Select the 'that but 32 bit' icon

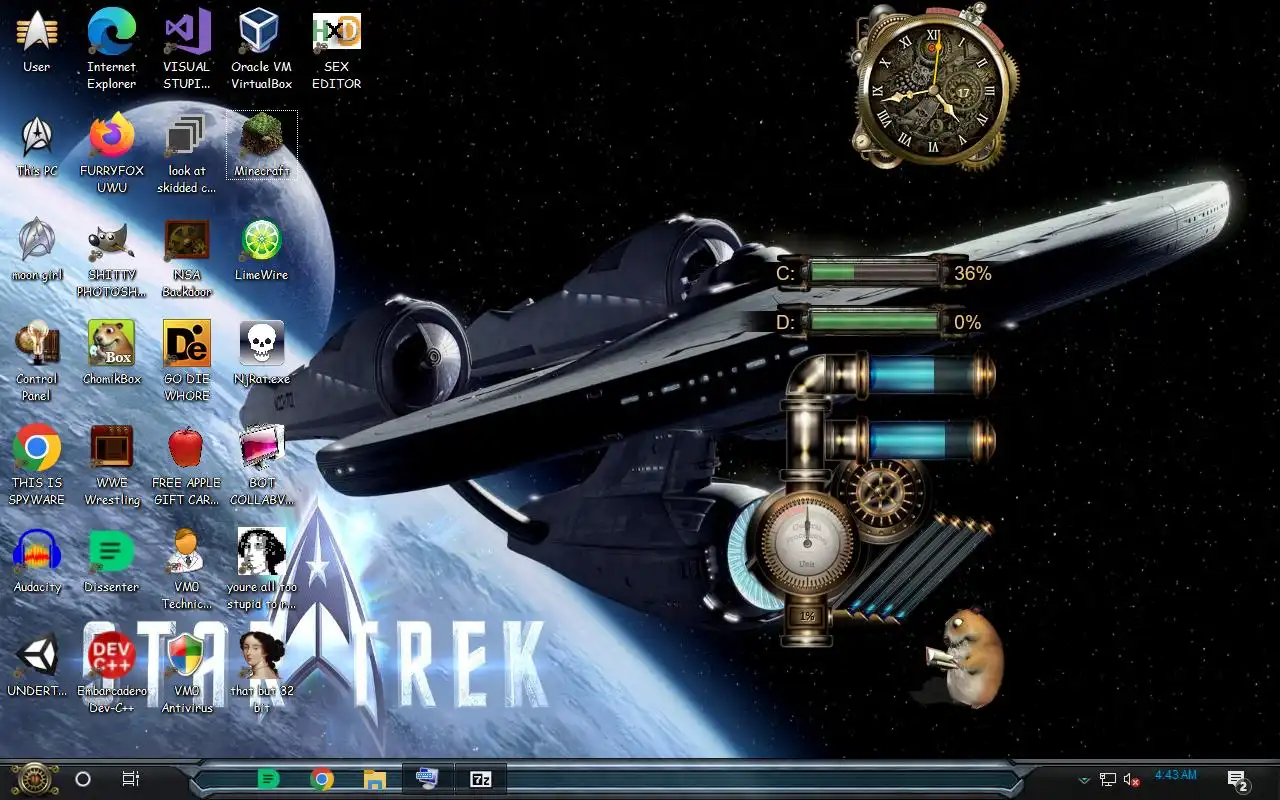261,672
